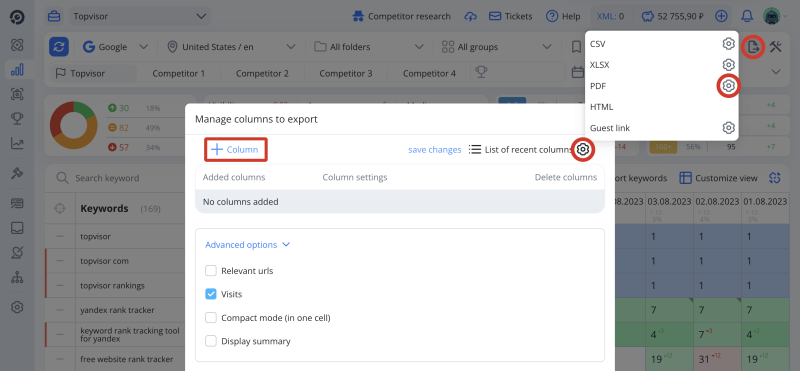
Task: Click the blue refresh rankings button
Action: (x=59, y=47)
